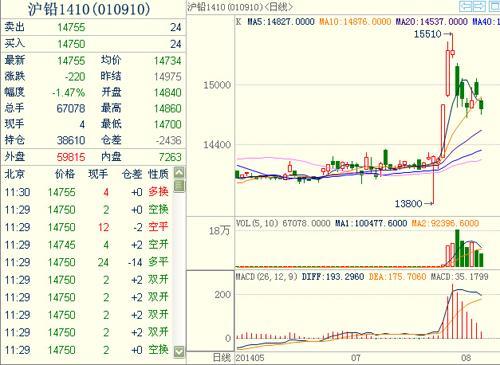Select the 11:30 tick row 多换
Screen dimensions: 500x365
pyautogui.click(x=87, y=192)
